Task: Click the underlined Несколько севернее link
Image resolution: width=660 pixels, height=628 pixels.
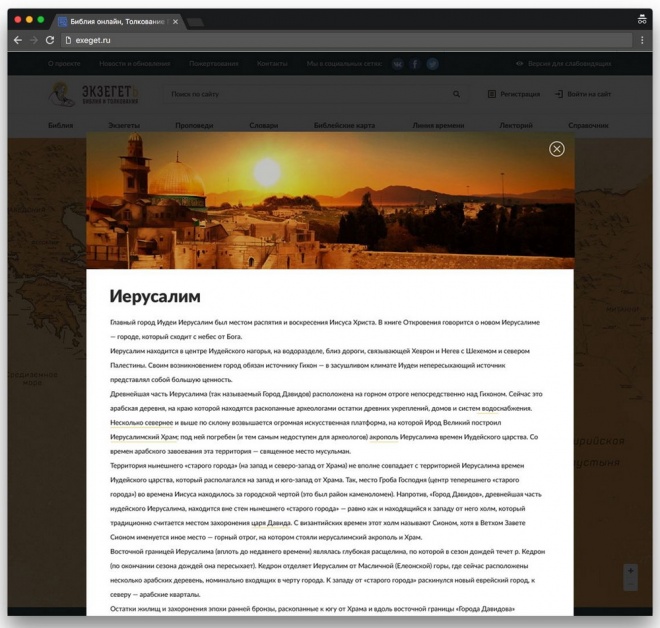Action: [x=141, y=423]
